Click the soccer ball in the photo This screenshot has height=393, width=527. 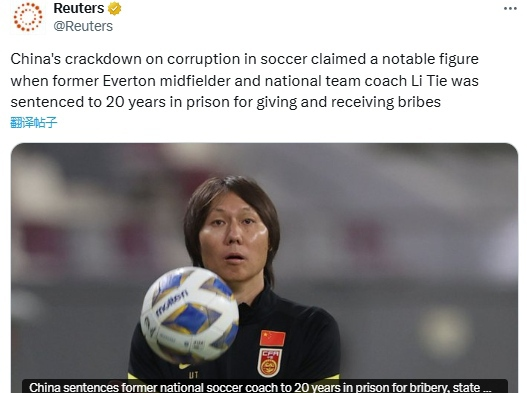(x=190, y=315)
